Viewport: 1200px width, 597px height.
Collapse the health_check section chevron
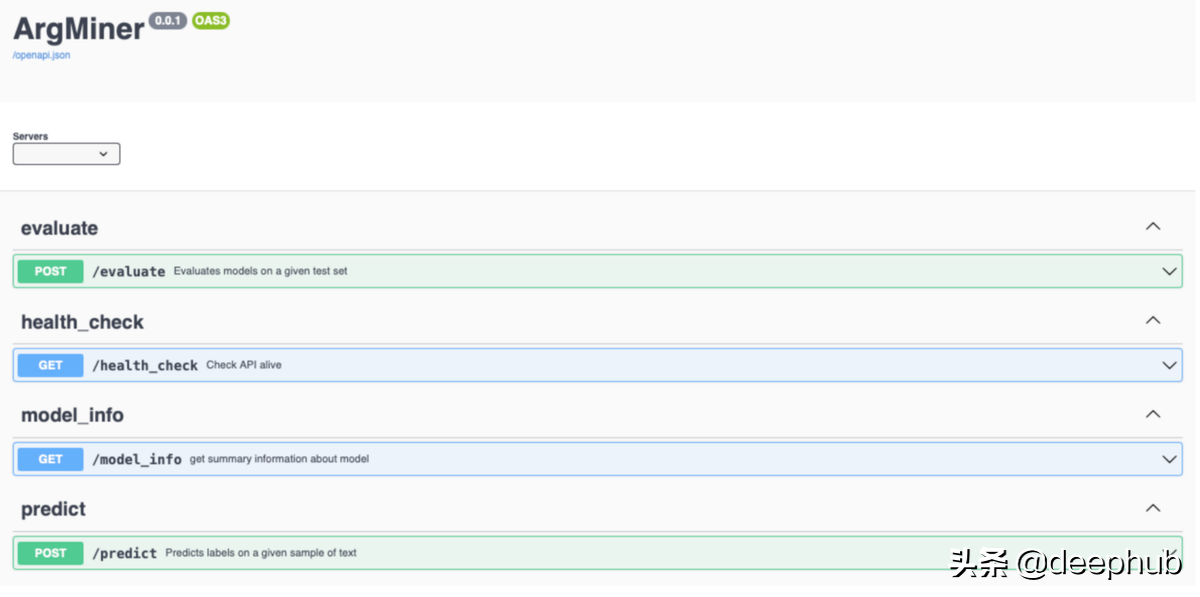coord(1153,321)
